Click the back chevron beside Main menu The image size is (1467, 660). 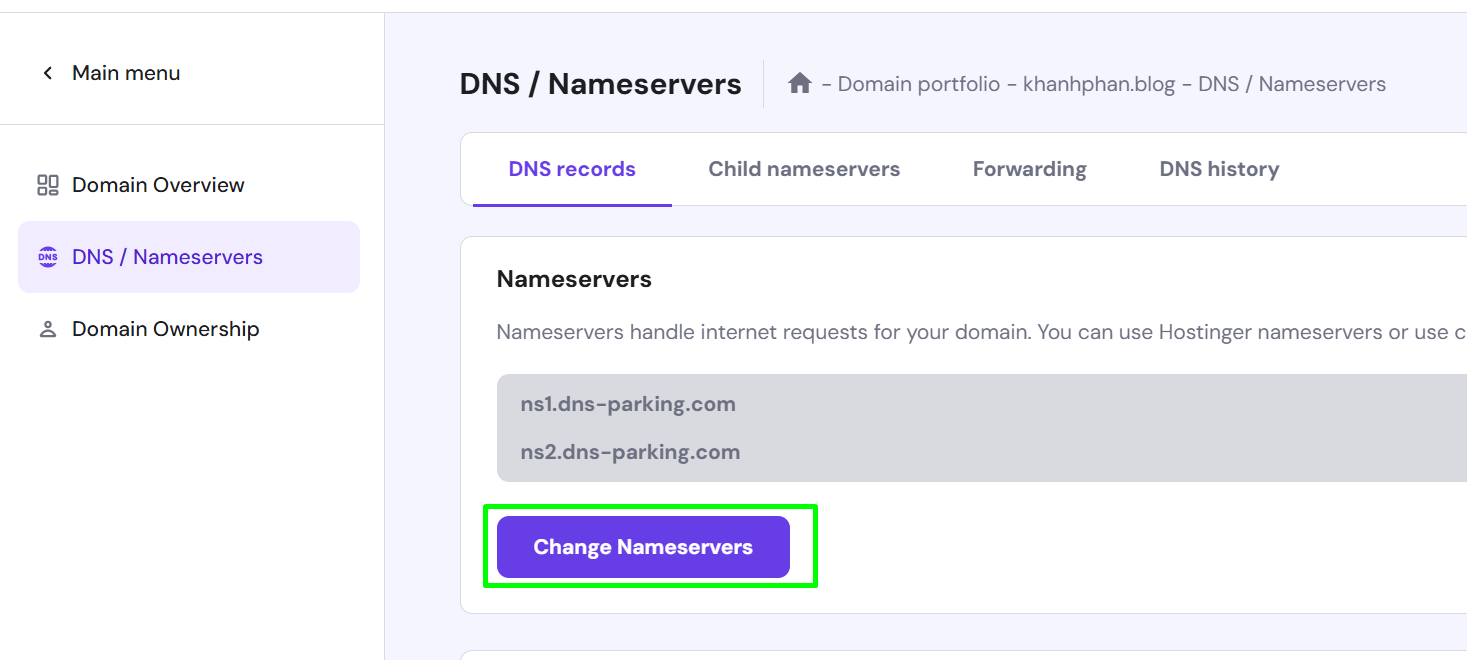[47, 73]
